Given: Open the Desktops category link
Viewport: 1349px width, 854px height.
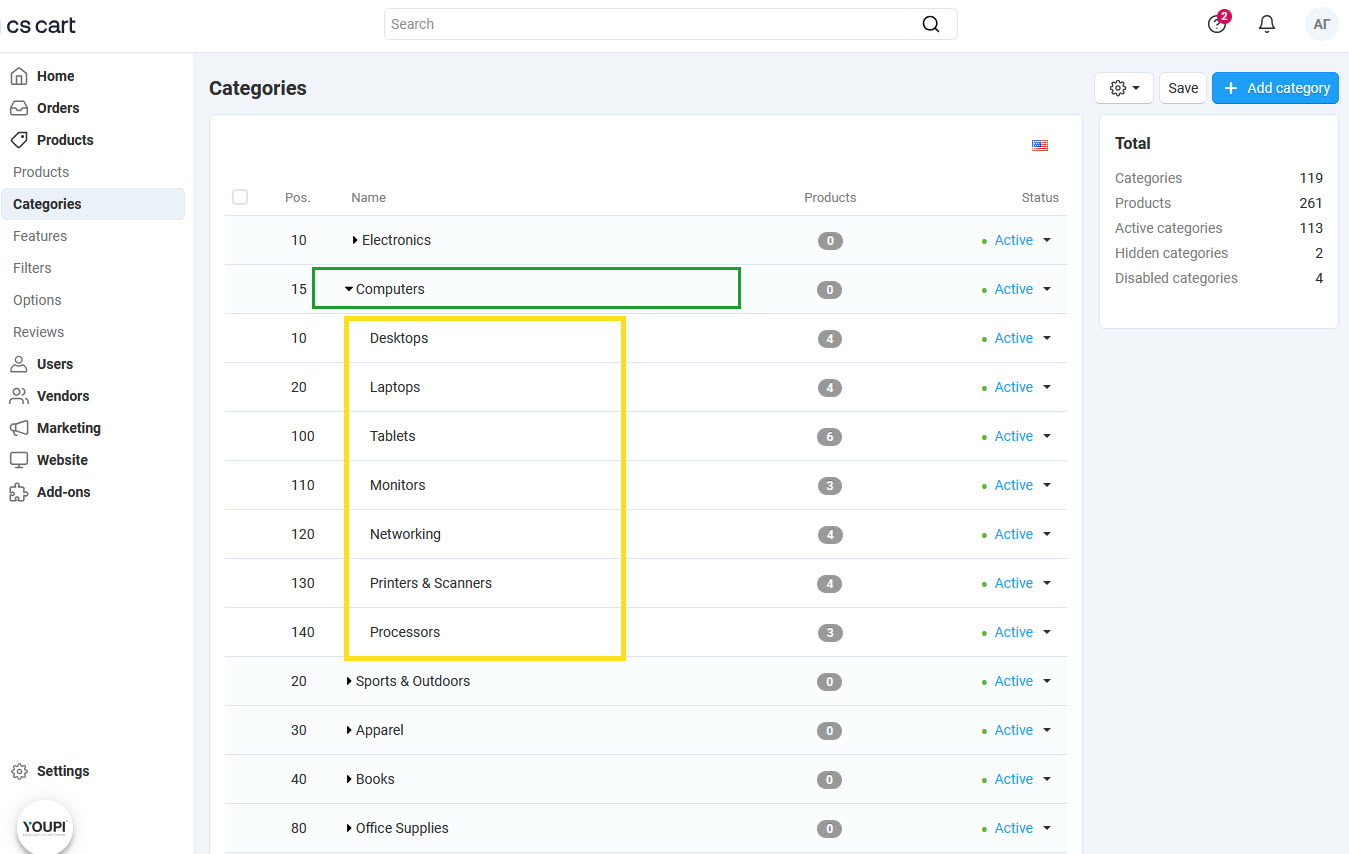Looking at the screenshot, I should point(399,338).
